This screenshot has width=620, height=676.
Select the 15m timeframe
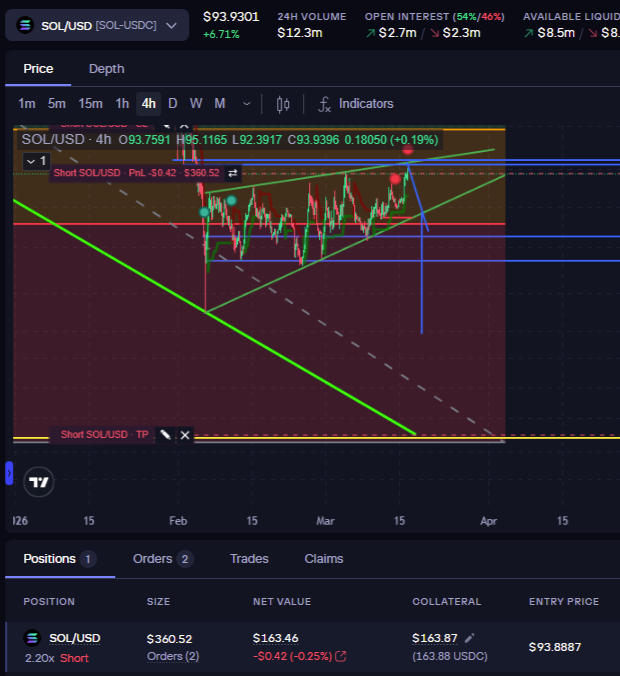click(91, 103)
